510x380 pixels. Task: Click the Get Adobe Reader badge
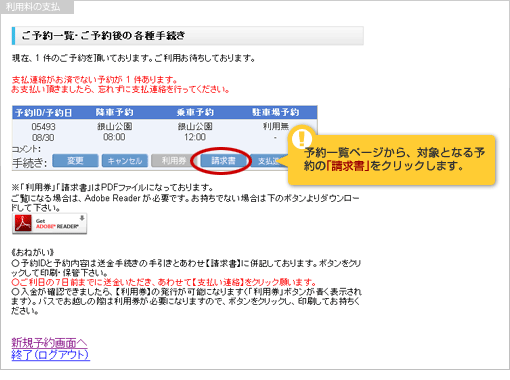point(50,223)
